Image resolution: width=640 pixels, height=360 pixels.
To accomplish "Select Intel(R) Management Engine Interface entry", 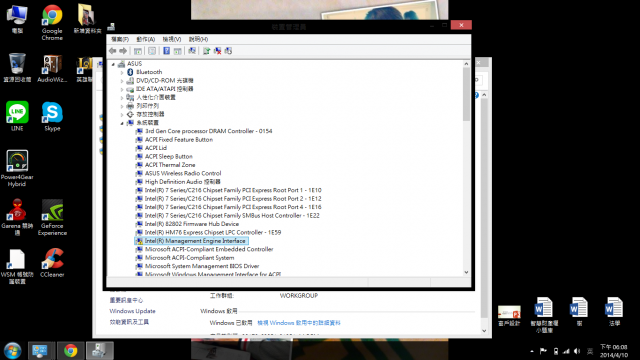I will [x=195, y=241].
